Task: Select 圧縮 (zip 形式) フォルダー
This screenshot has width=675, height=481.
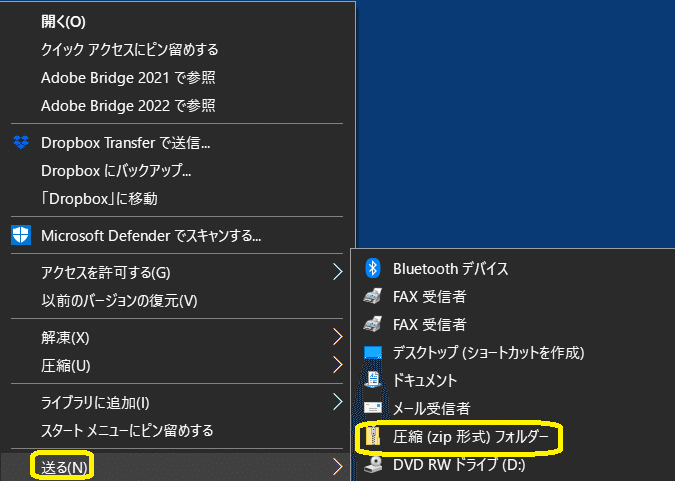Action: (471, 436)
